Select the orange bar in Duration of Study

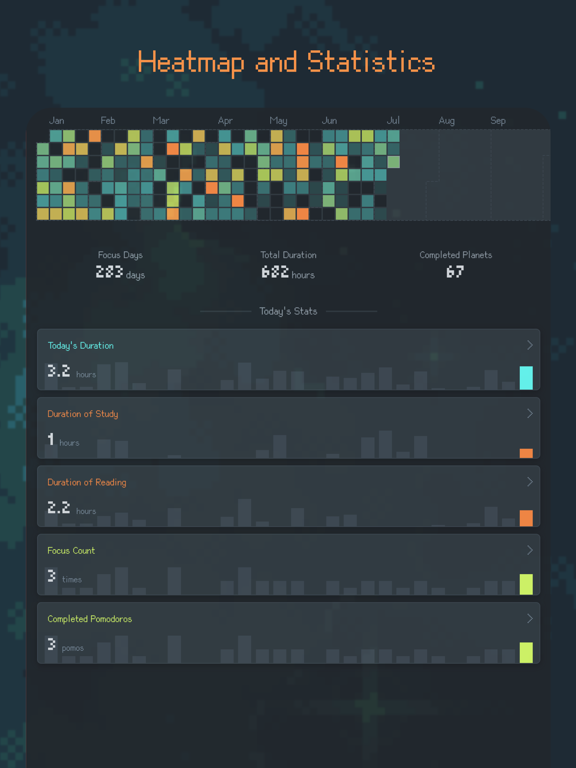(x=526, y=453)
